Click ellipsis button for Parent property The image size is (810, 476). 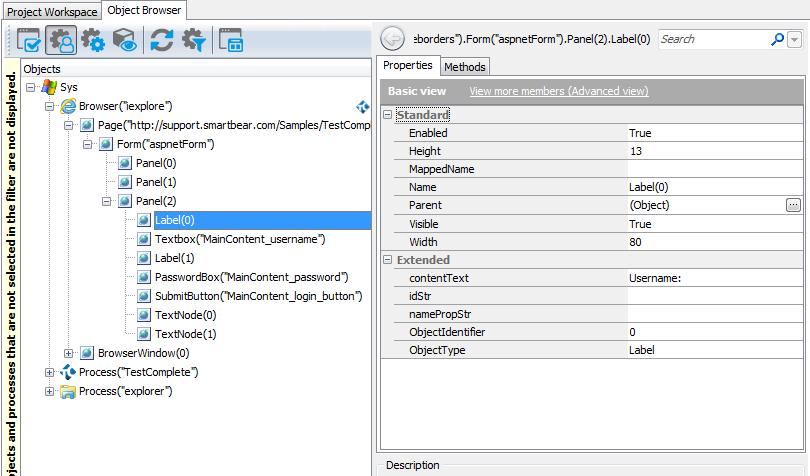point(793,205)
